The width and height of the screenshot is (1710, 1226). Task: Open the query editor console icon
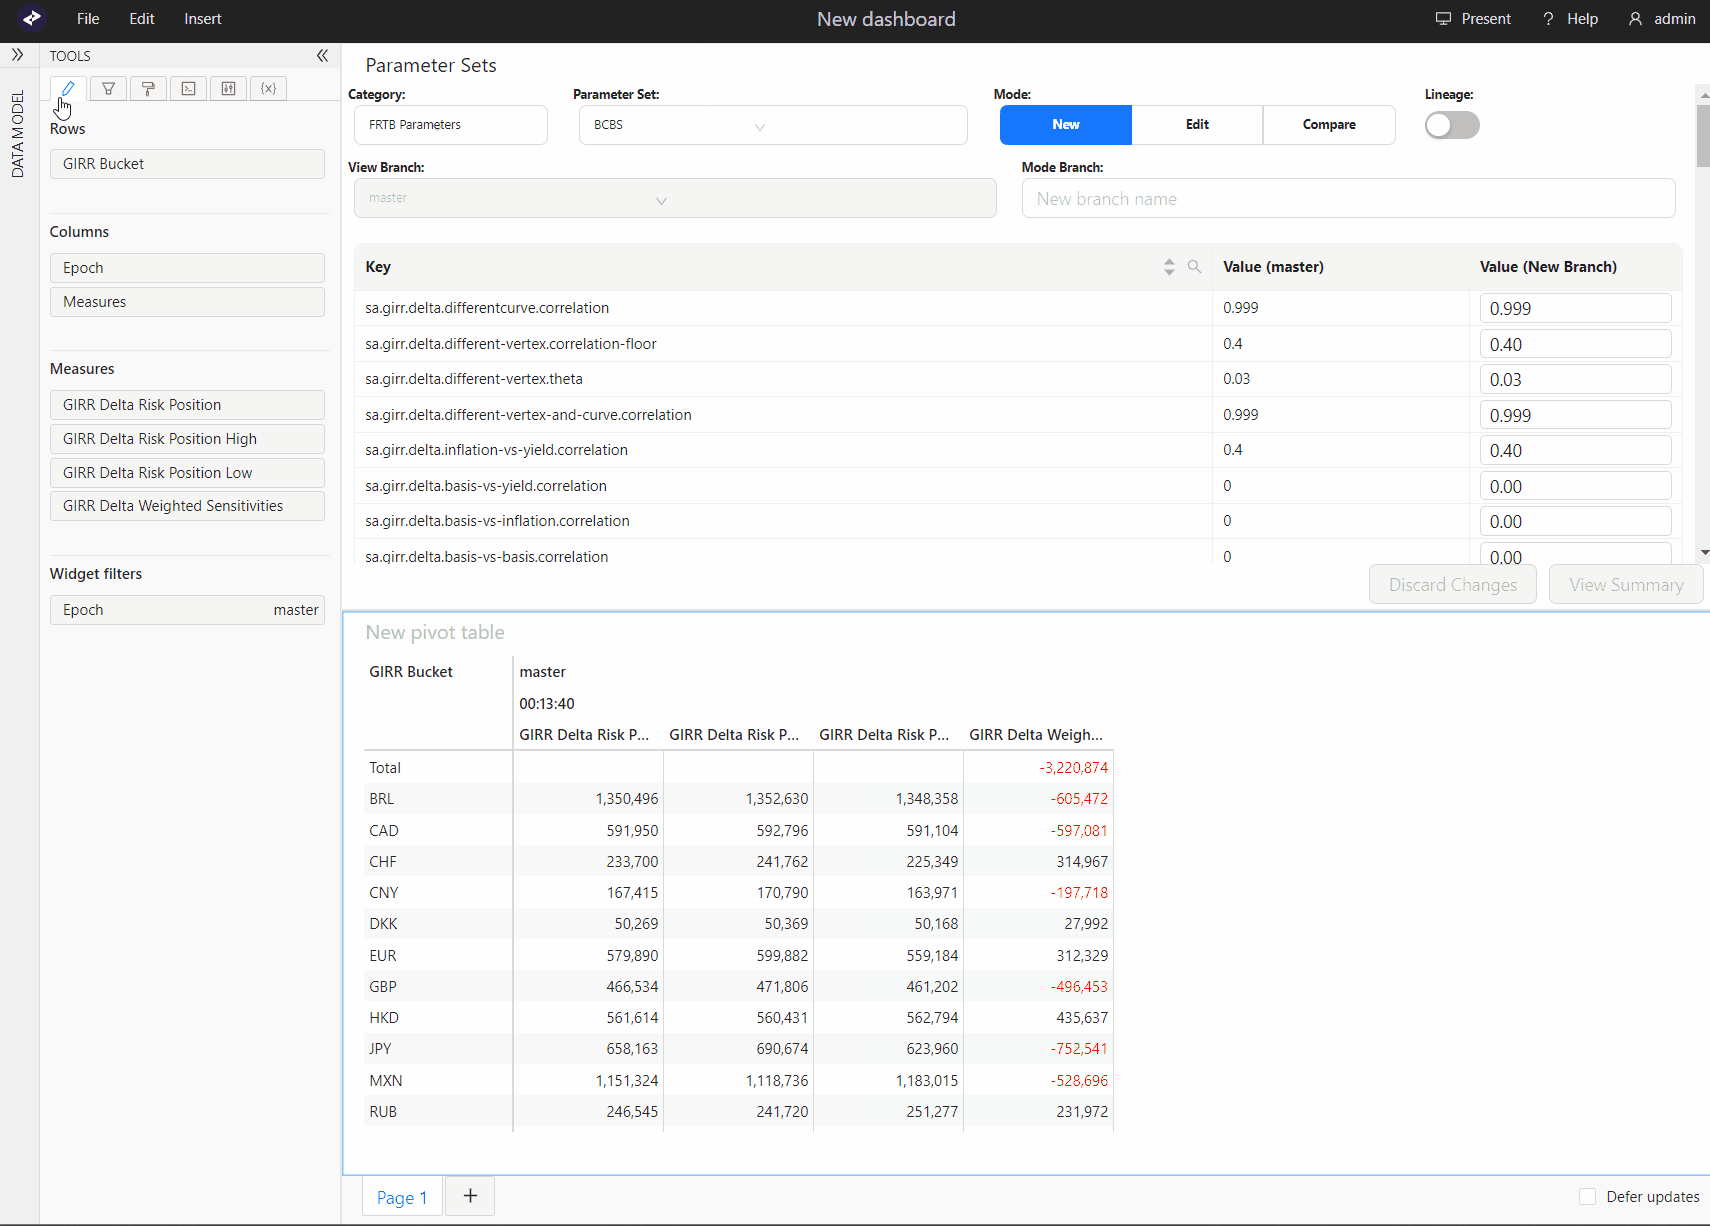pos(188,89)
